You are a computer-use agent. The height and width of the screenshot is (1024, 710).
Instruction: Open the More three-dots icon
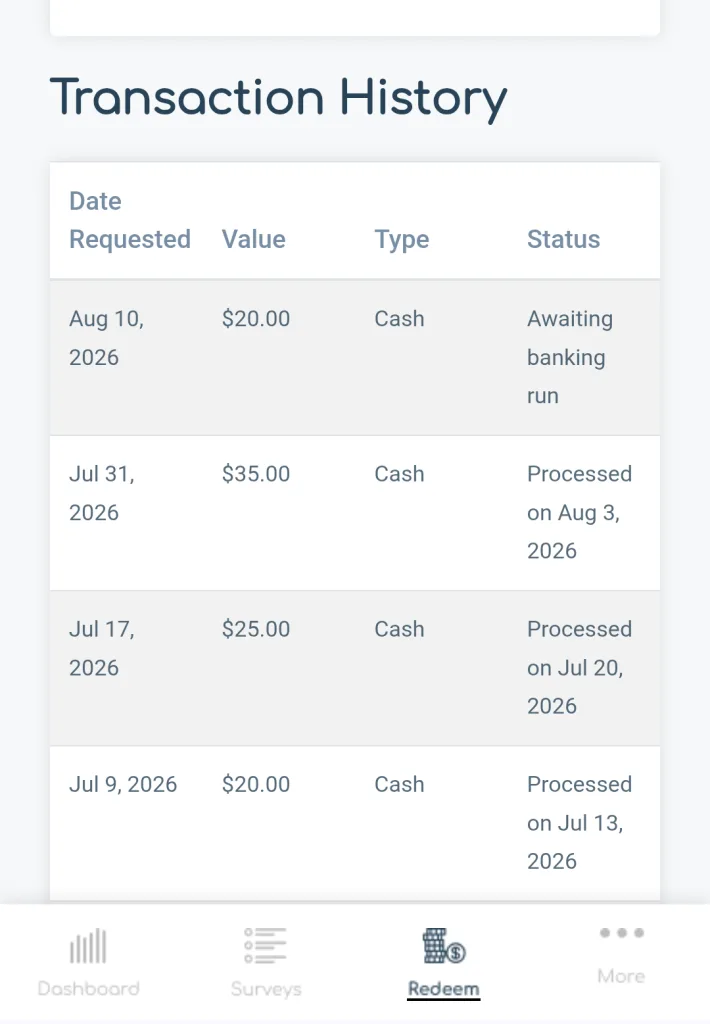(x=621, y=933)
